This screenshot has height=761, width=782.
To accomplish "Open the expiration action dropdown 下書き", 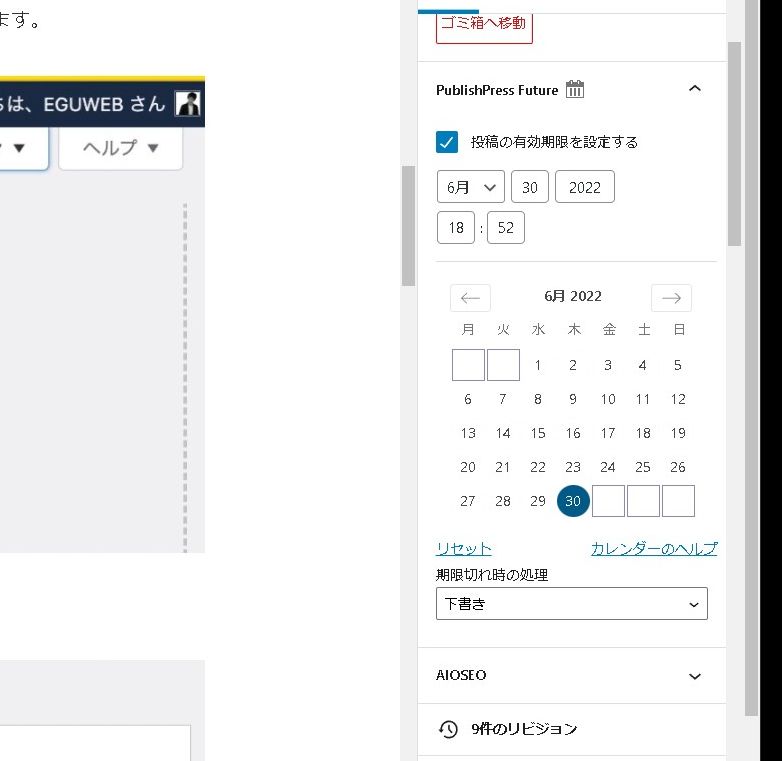I will coord(572,604).
